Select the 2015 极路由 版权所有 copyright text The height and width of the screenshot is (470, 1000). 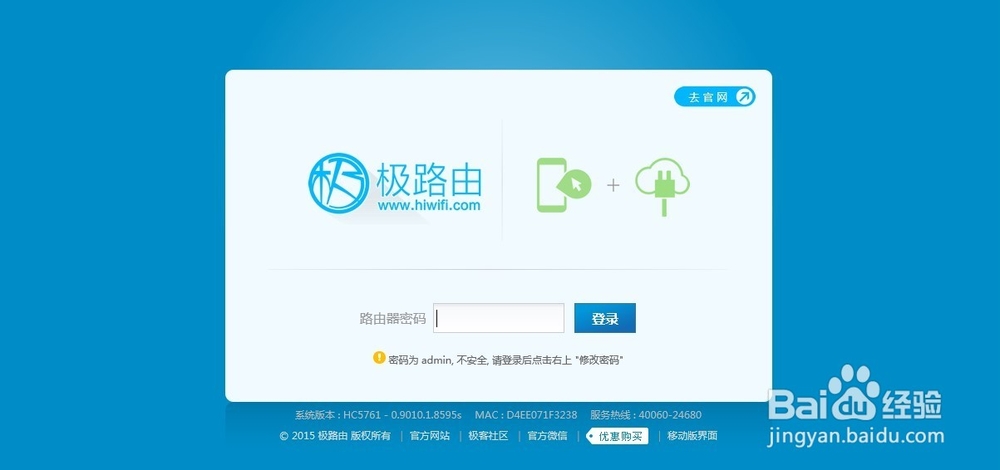(335, 436)
